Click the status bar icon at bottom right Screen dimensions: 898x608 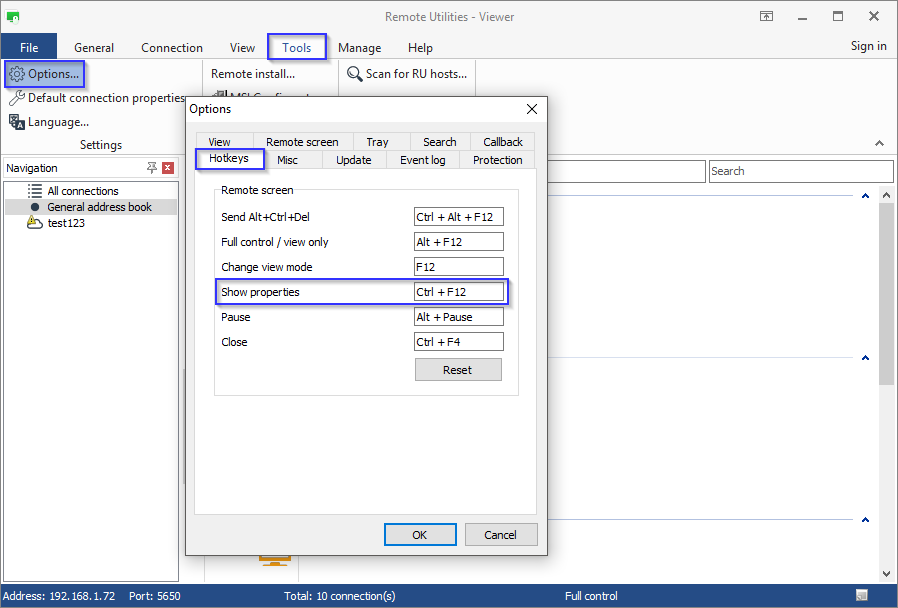click(862, 596)
